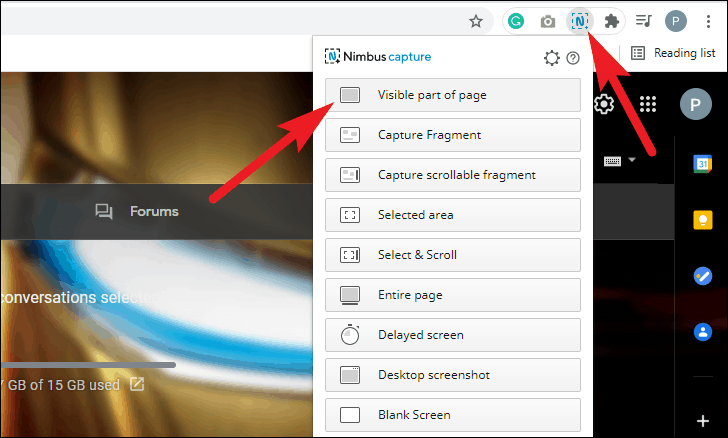Image resolution: width=728 pixels, height=438 pixels.
Task: Open the media control playlist icon
Action: (x=644, y=21)
